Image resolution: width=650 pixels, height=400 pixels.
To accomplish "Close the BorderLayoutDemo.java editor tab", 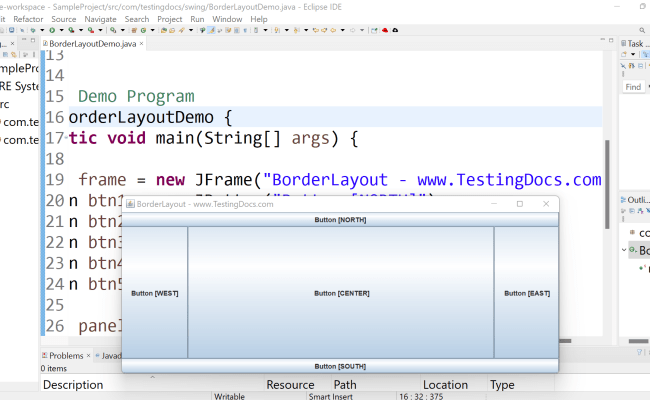I will click(x=141, y=43).
